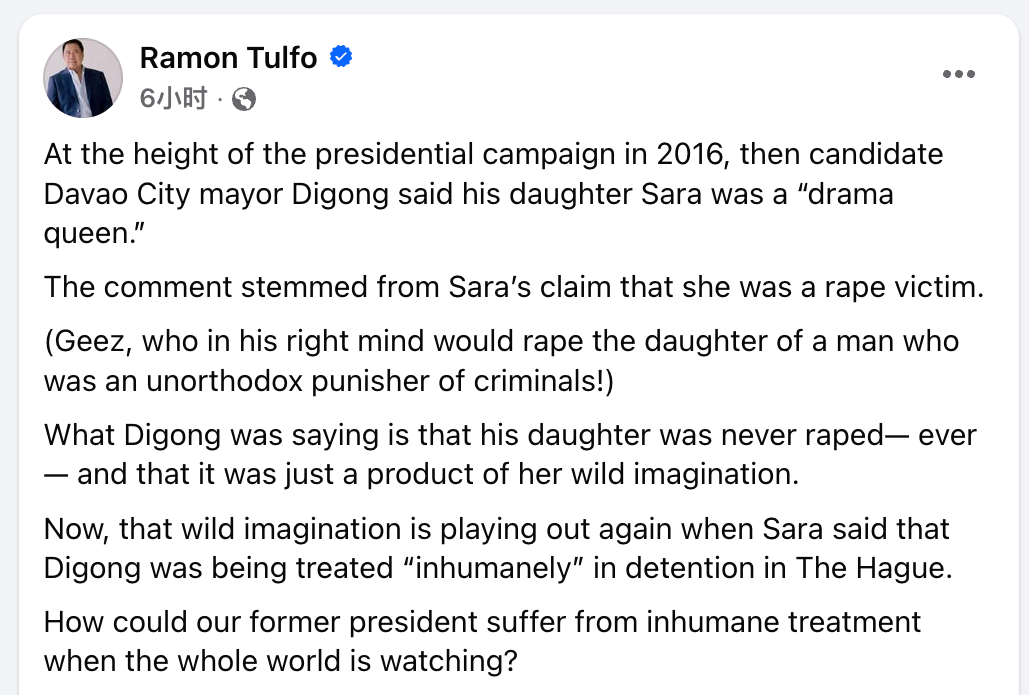Image resolution: width=1030 pixels, height=696 pixels.
Task: Open the three-dot post options menu
Action: pyautogui.click(x=958, y=75)
